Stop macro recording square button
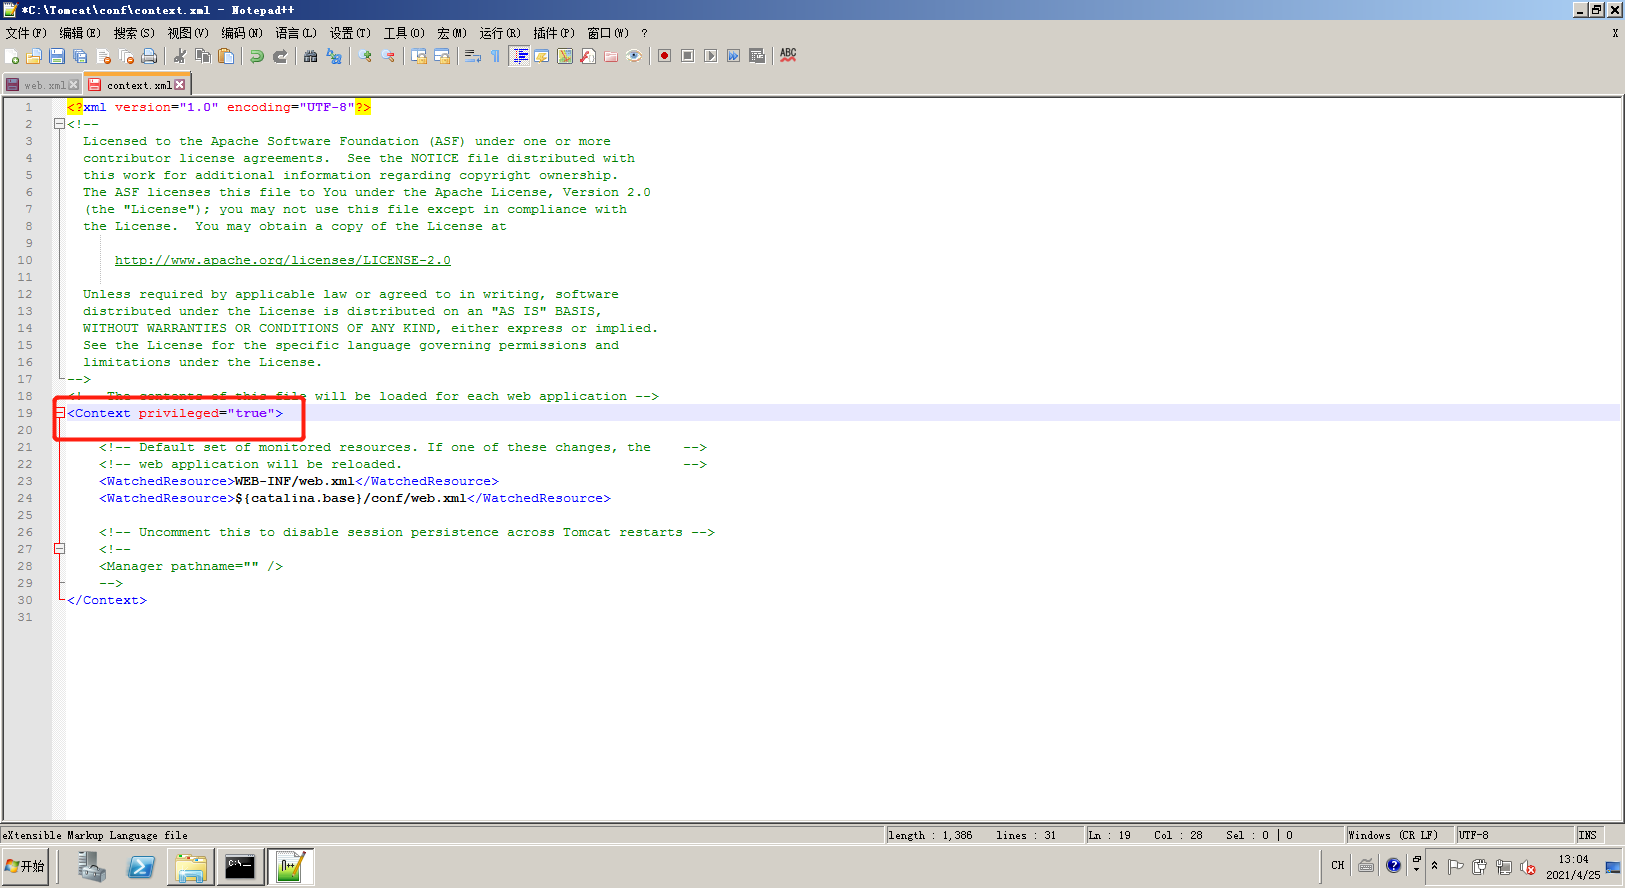The width and height of the screenshot is (1625, 888). coord(688,56)
